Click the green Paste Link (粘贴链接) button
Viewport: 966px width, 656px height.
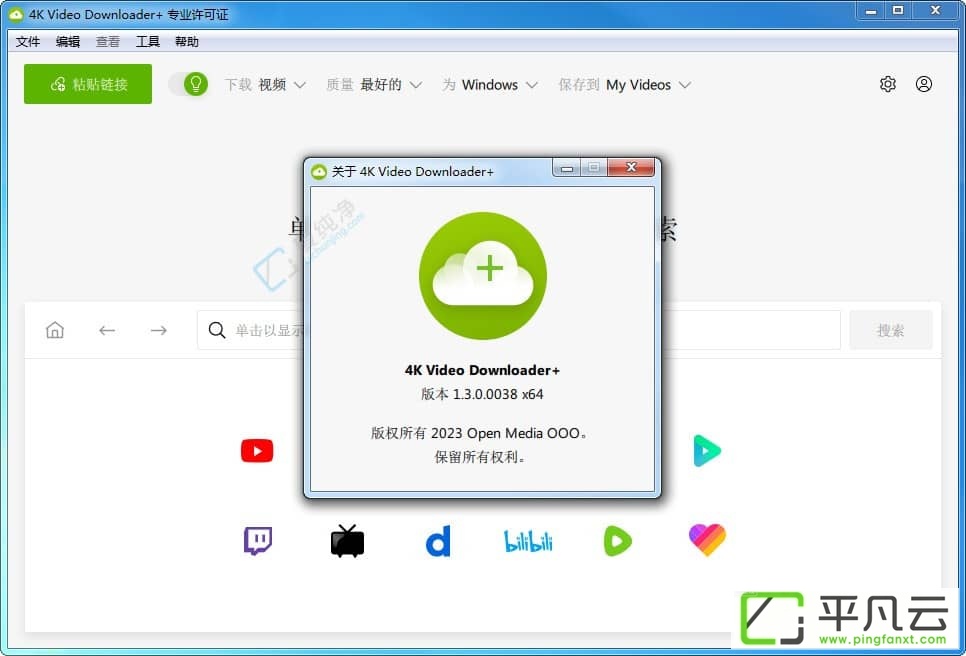[x=87, y=84]
